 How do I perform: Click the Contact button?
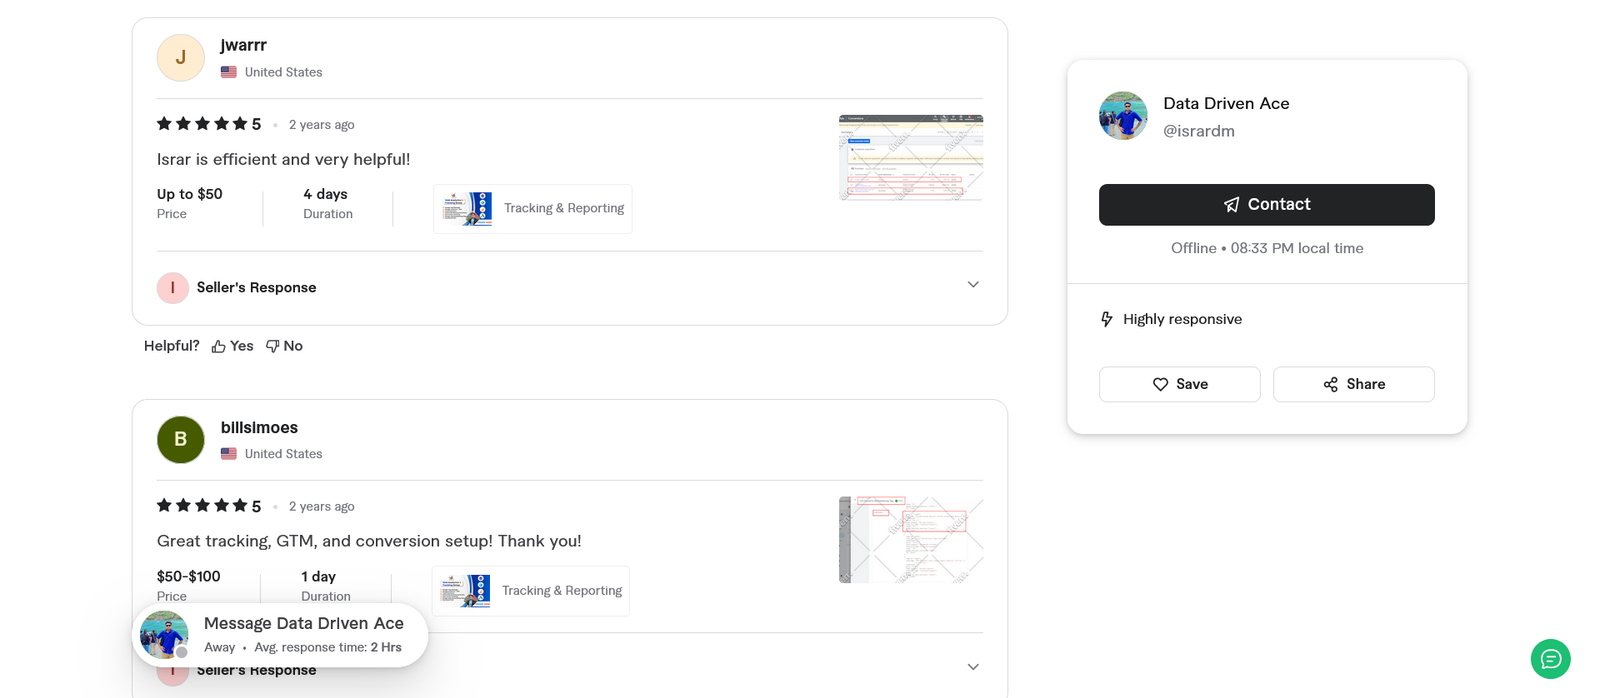tap(1266, 204)
